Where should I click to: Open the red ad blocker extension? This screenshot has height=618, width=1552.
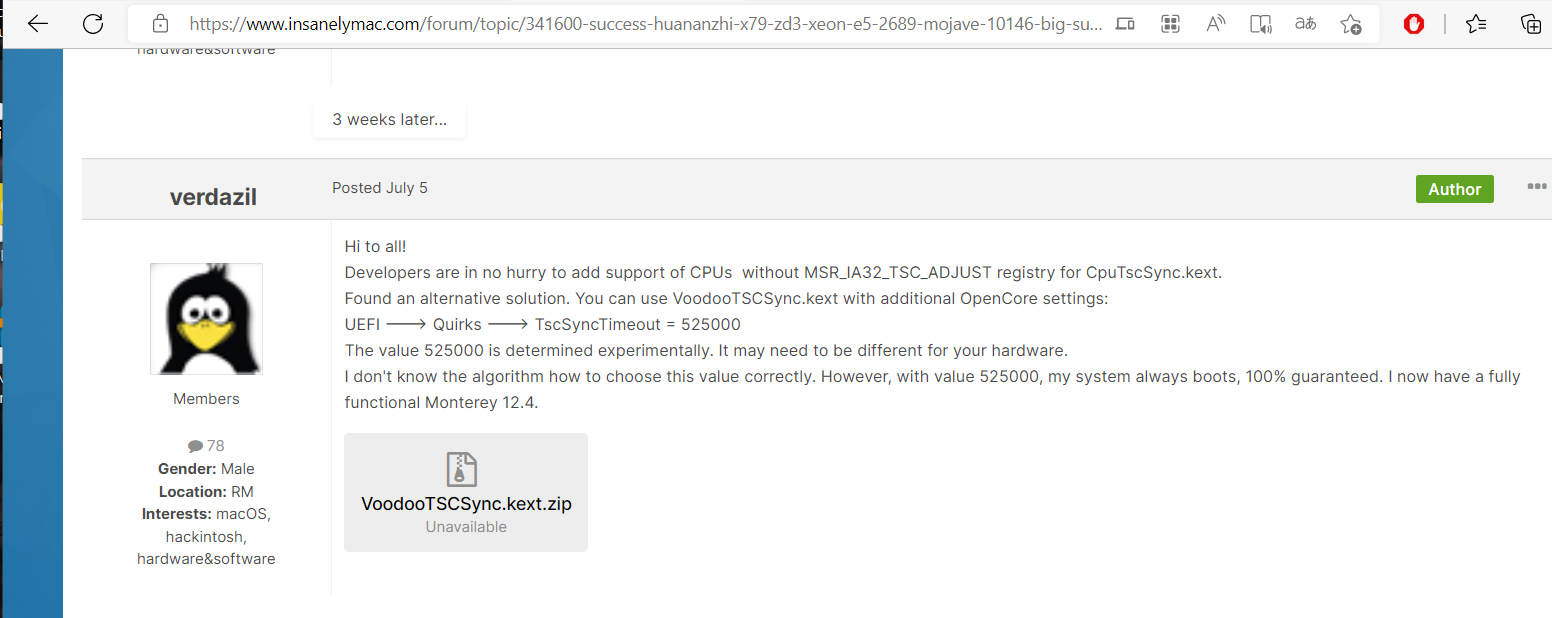[1414, 24]
